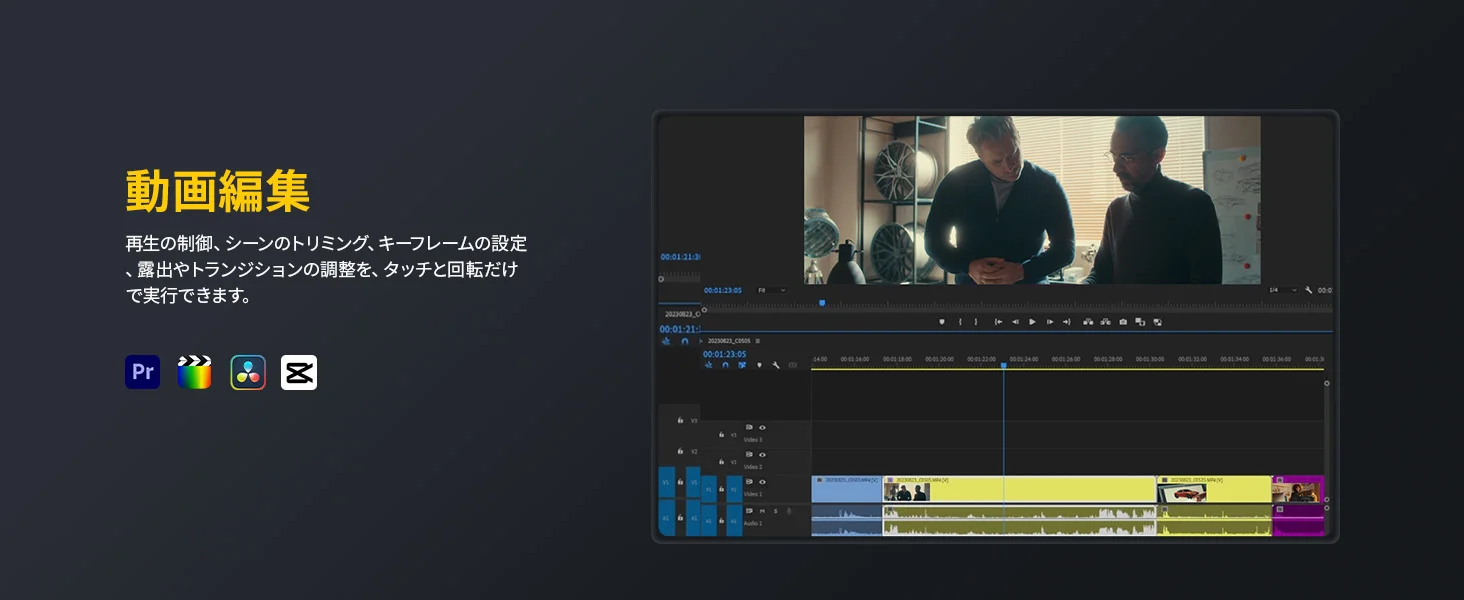Step back one frame in the monitor
This screenshot has width=1464, height=600.
coord(1015,322)
